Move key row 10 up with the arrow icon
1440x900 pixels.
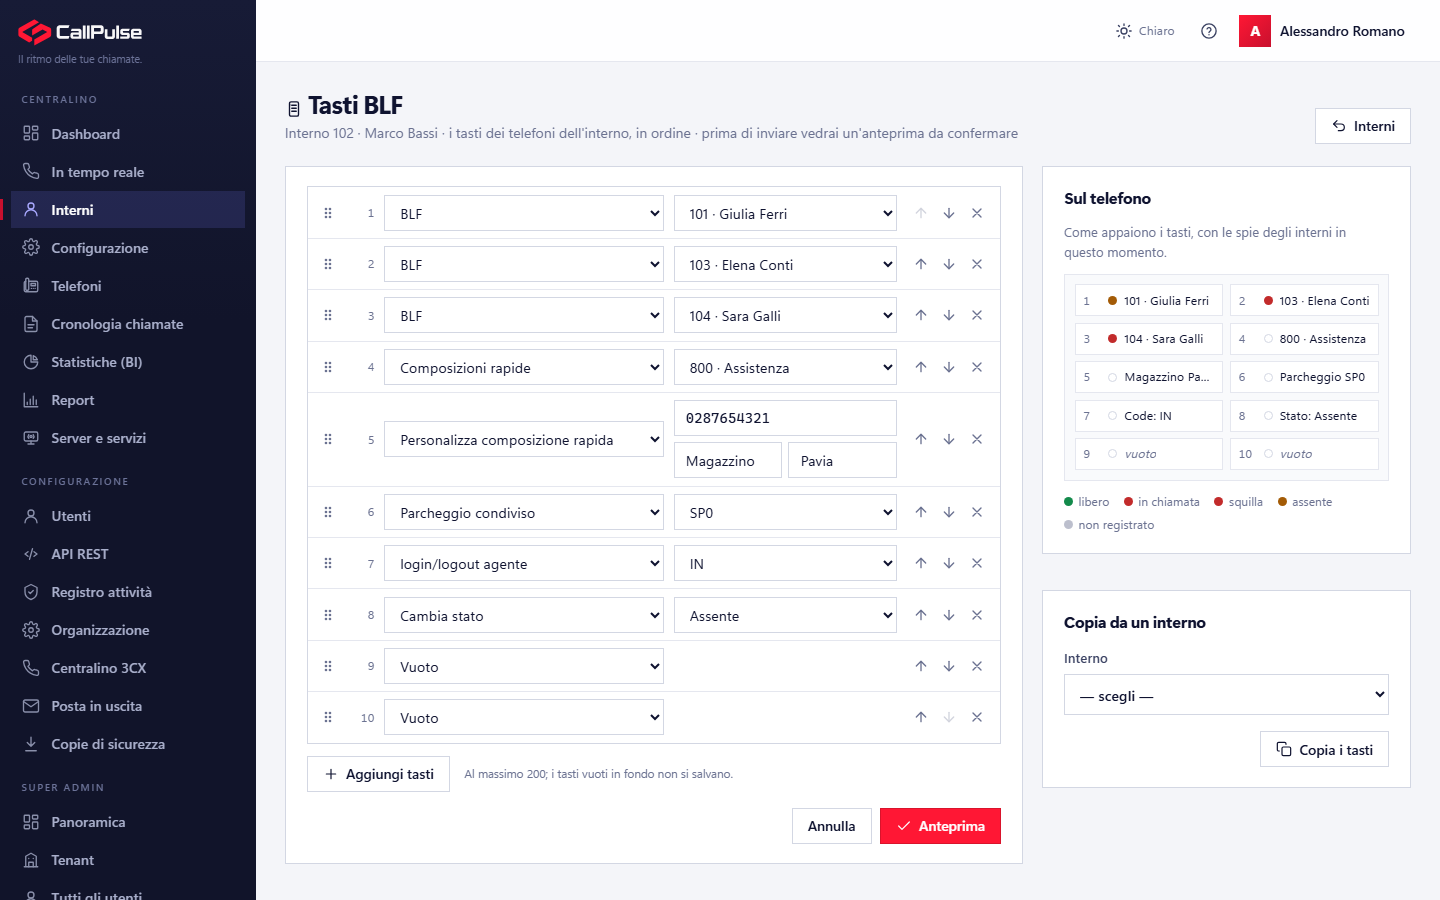(x=921, y=717)
